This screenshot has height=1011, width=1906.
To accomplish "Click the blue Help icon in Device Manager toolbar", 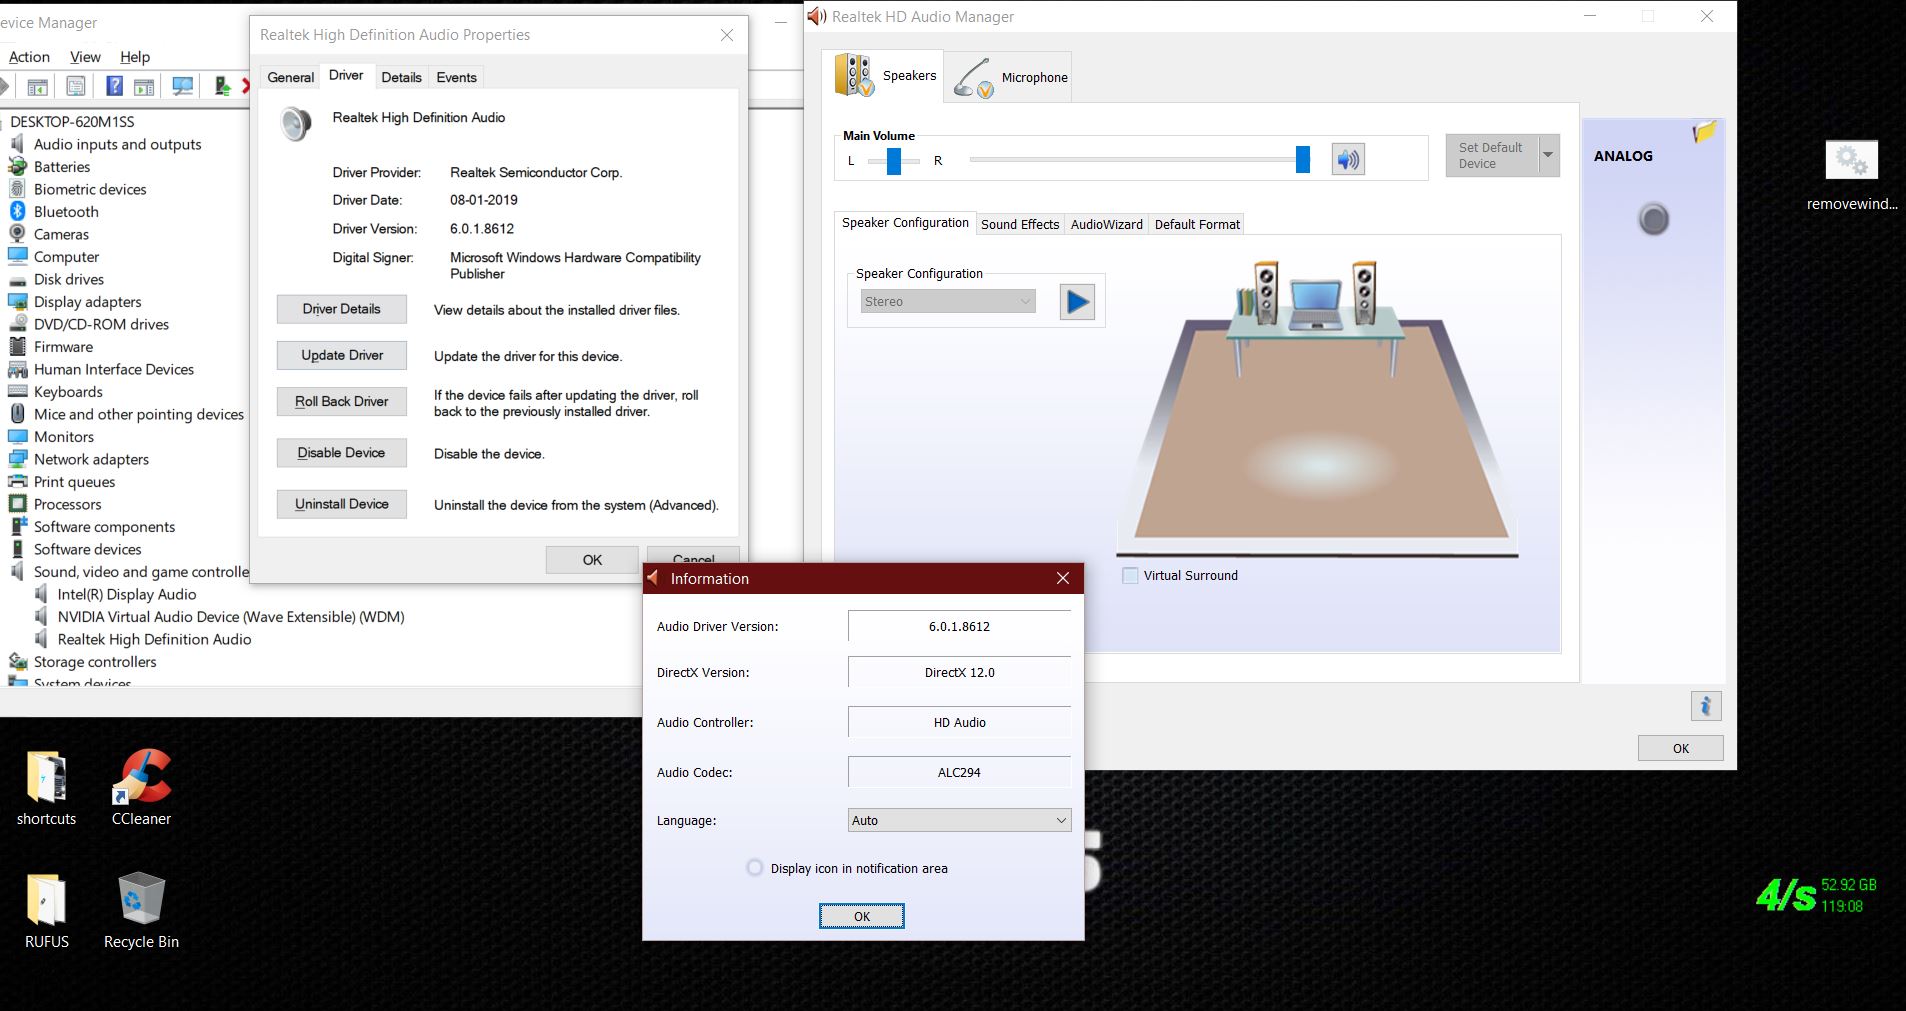I will pyautogui.click(x=115, y=87).
